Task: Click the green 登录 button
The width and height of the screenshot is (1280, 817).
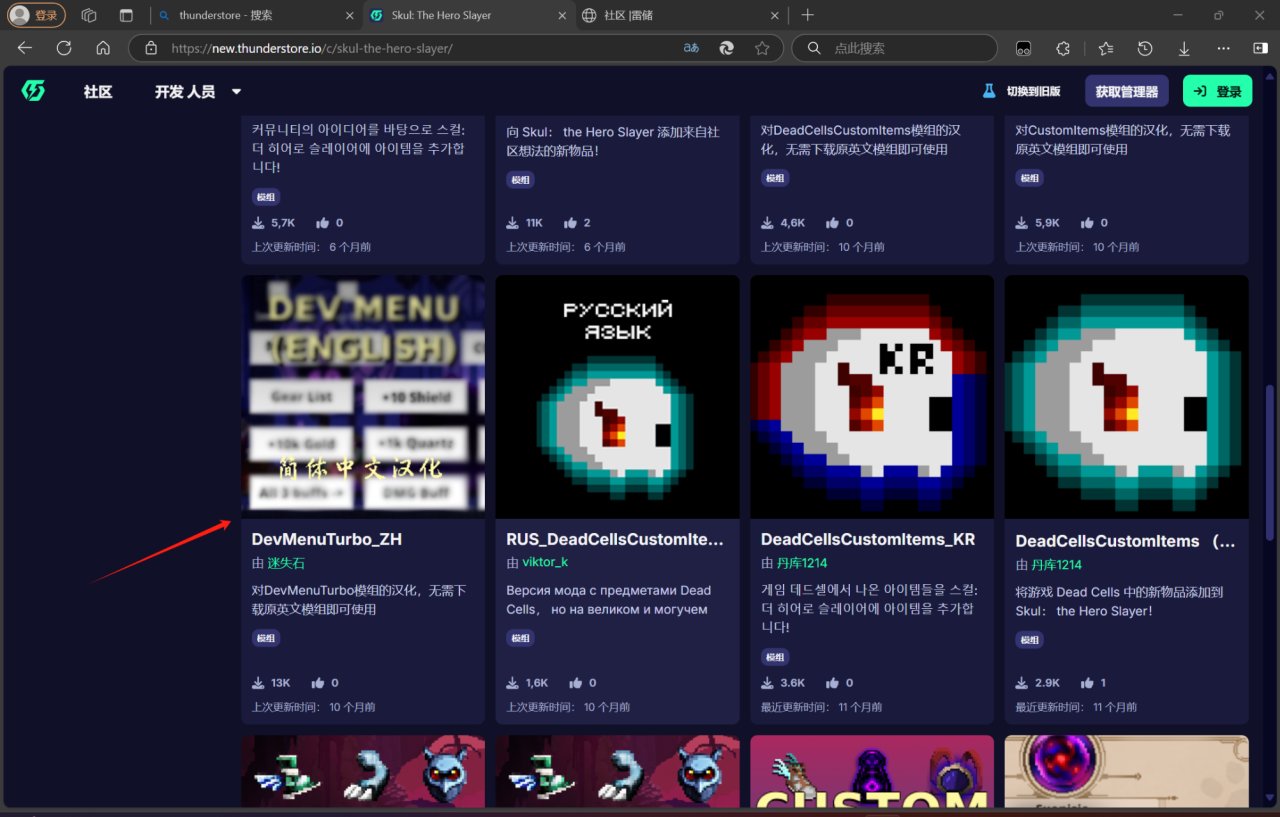Action: (1217, 91)
